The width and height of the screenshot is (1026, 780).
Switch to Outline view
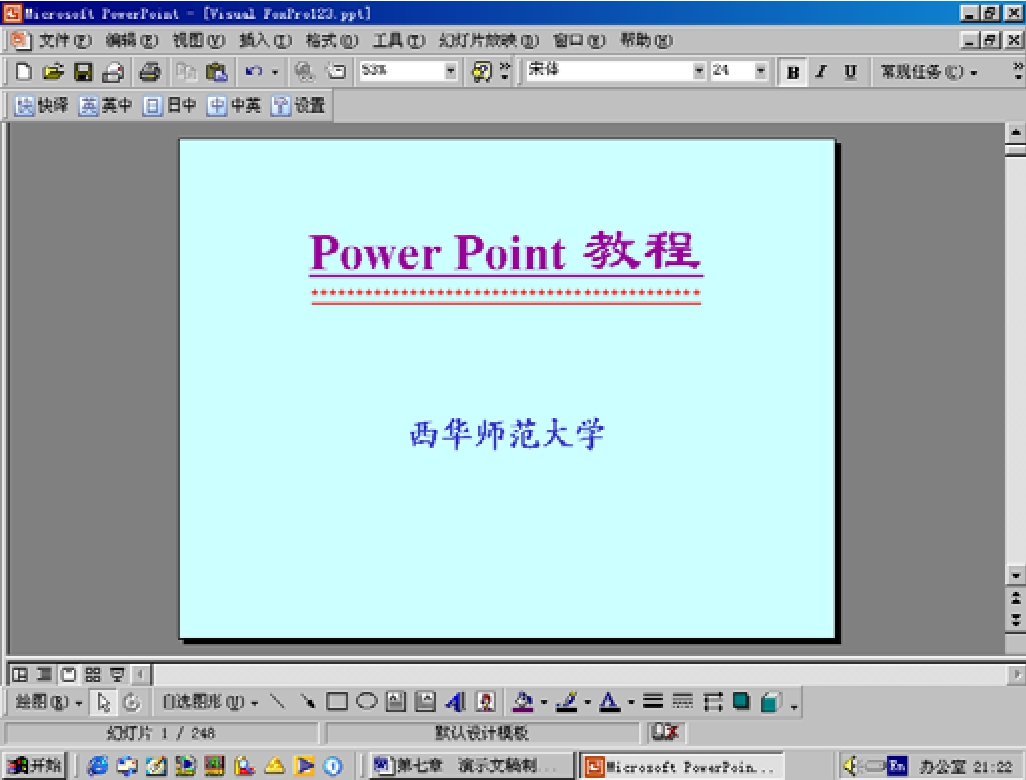coord(44,674)
